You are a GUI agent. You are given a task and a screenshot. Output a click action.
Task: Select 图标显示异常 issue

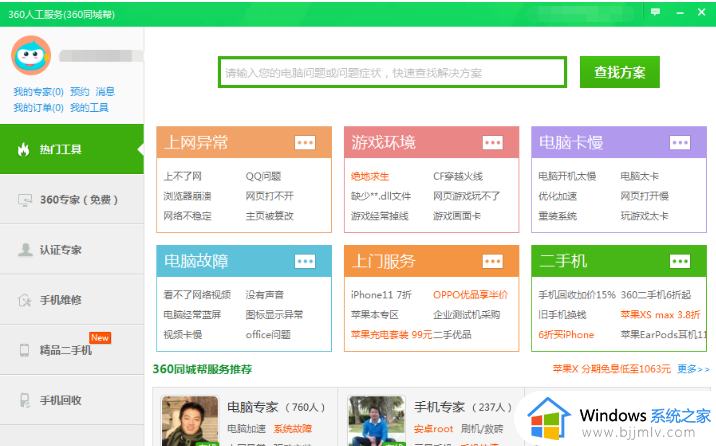coord(274,315)
